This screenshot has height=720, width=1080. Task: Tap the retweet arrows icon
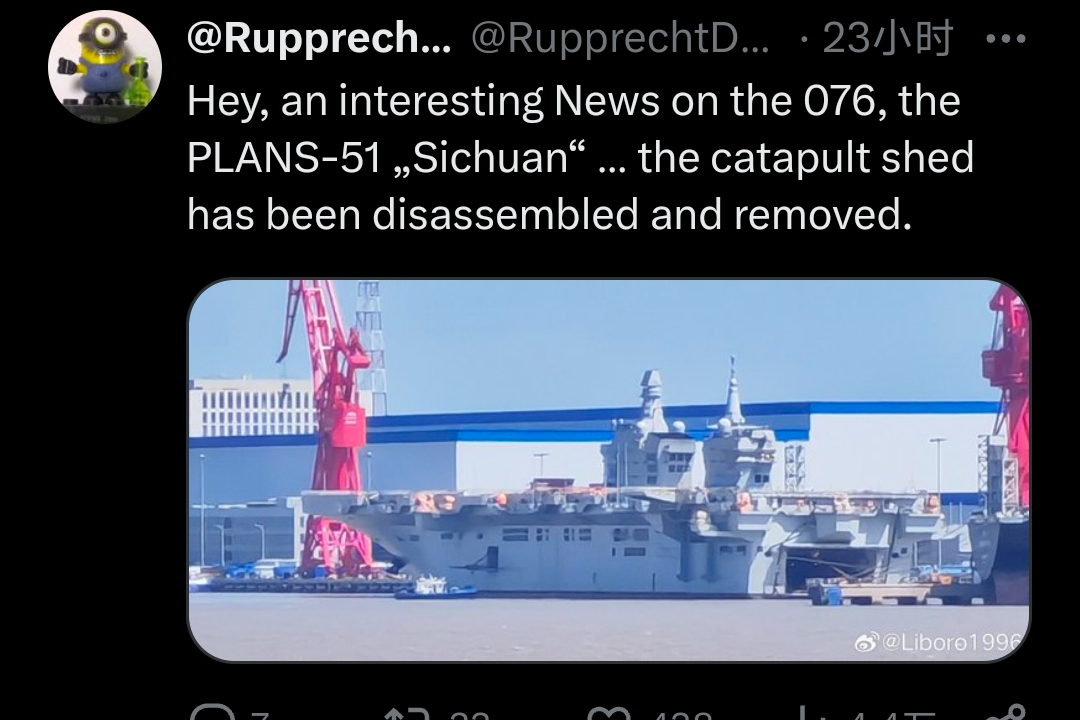point(409,713)
